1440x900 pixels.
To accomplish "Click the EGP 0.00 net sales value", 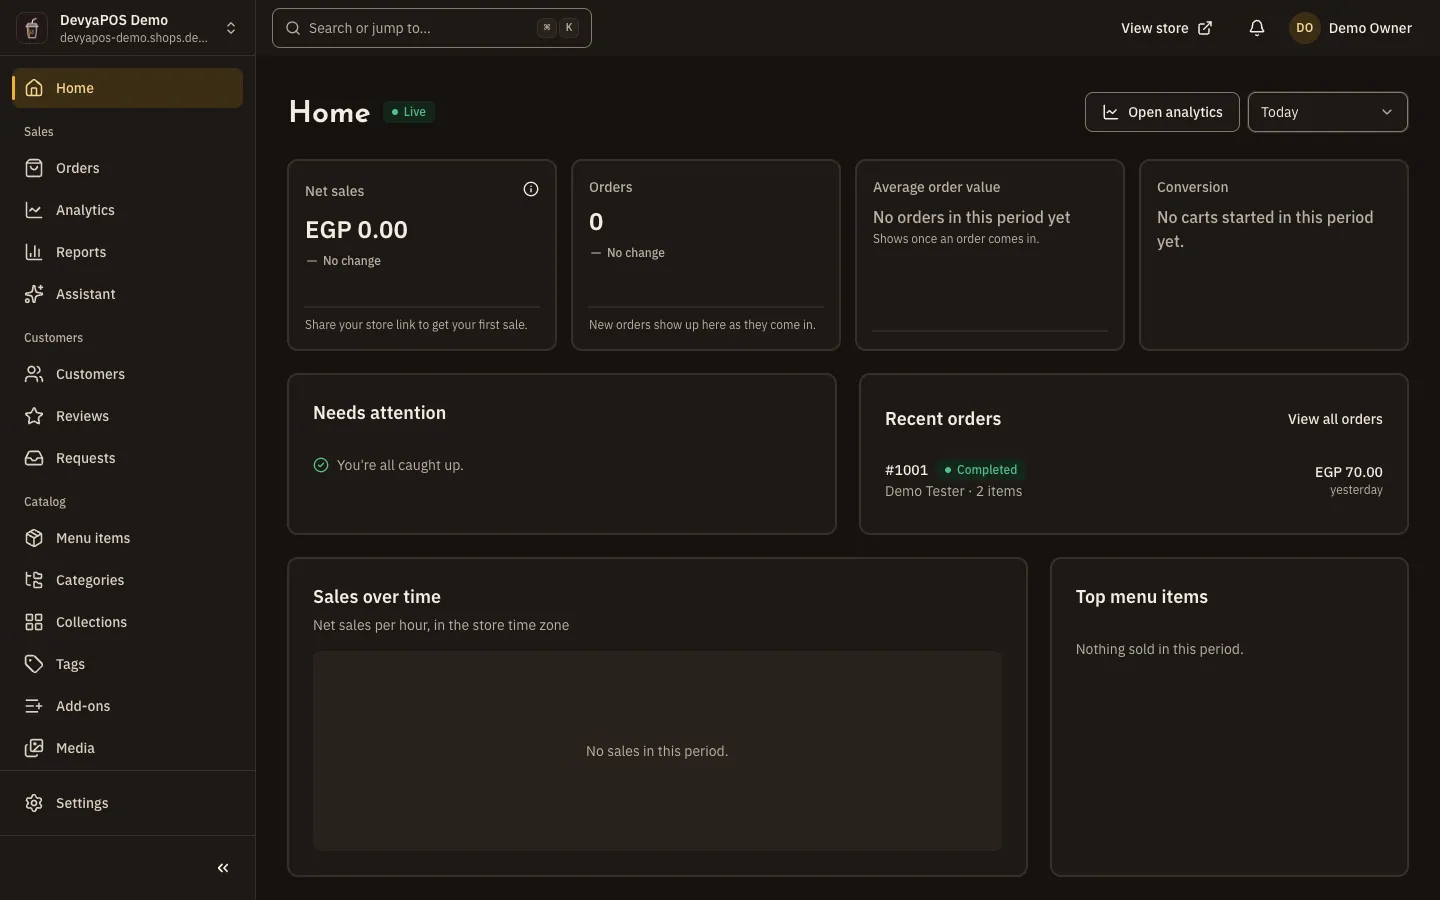I will tap(356, 230).
